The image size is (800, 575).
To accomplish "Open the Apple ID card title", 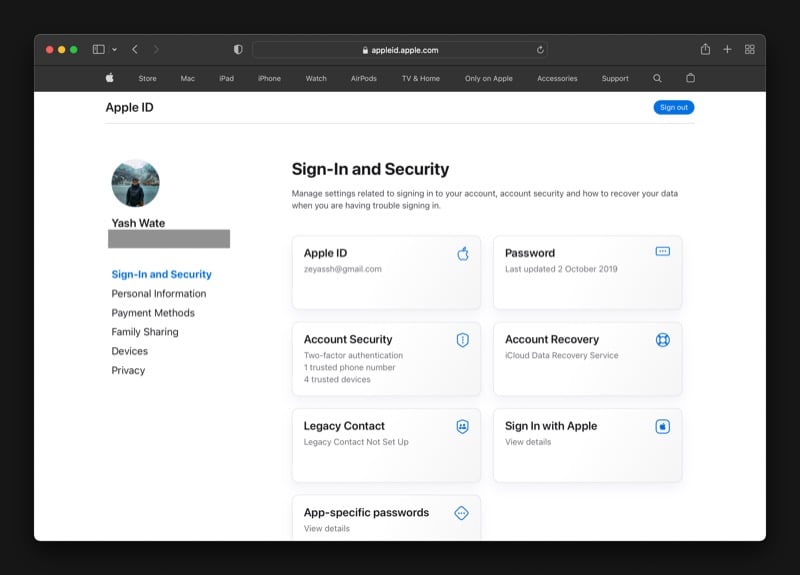I will coord(326,253).
